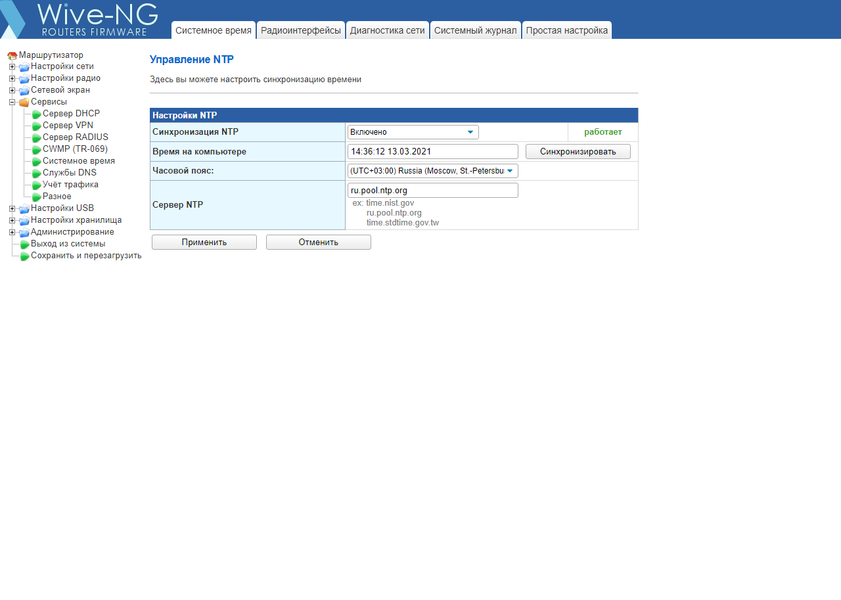Viewport: 841px width, 600px height.
Task: Click the green icon beside Выход из системы
Action: pyautogui.click(x=24, y=244)
